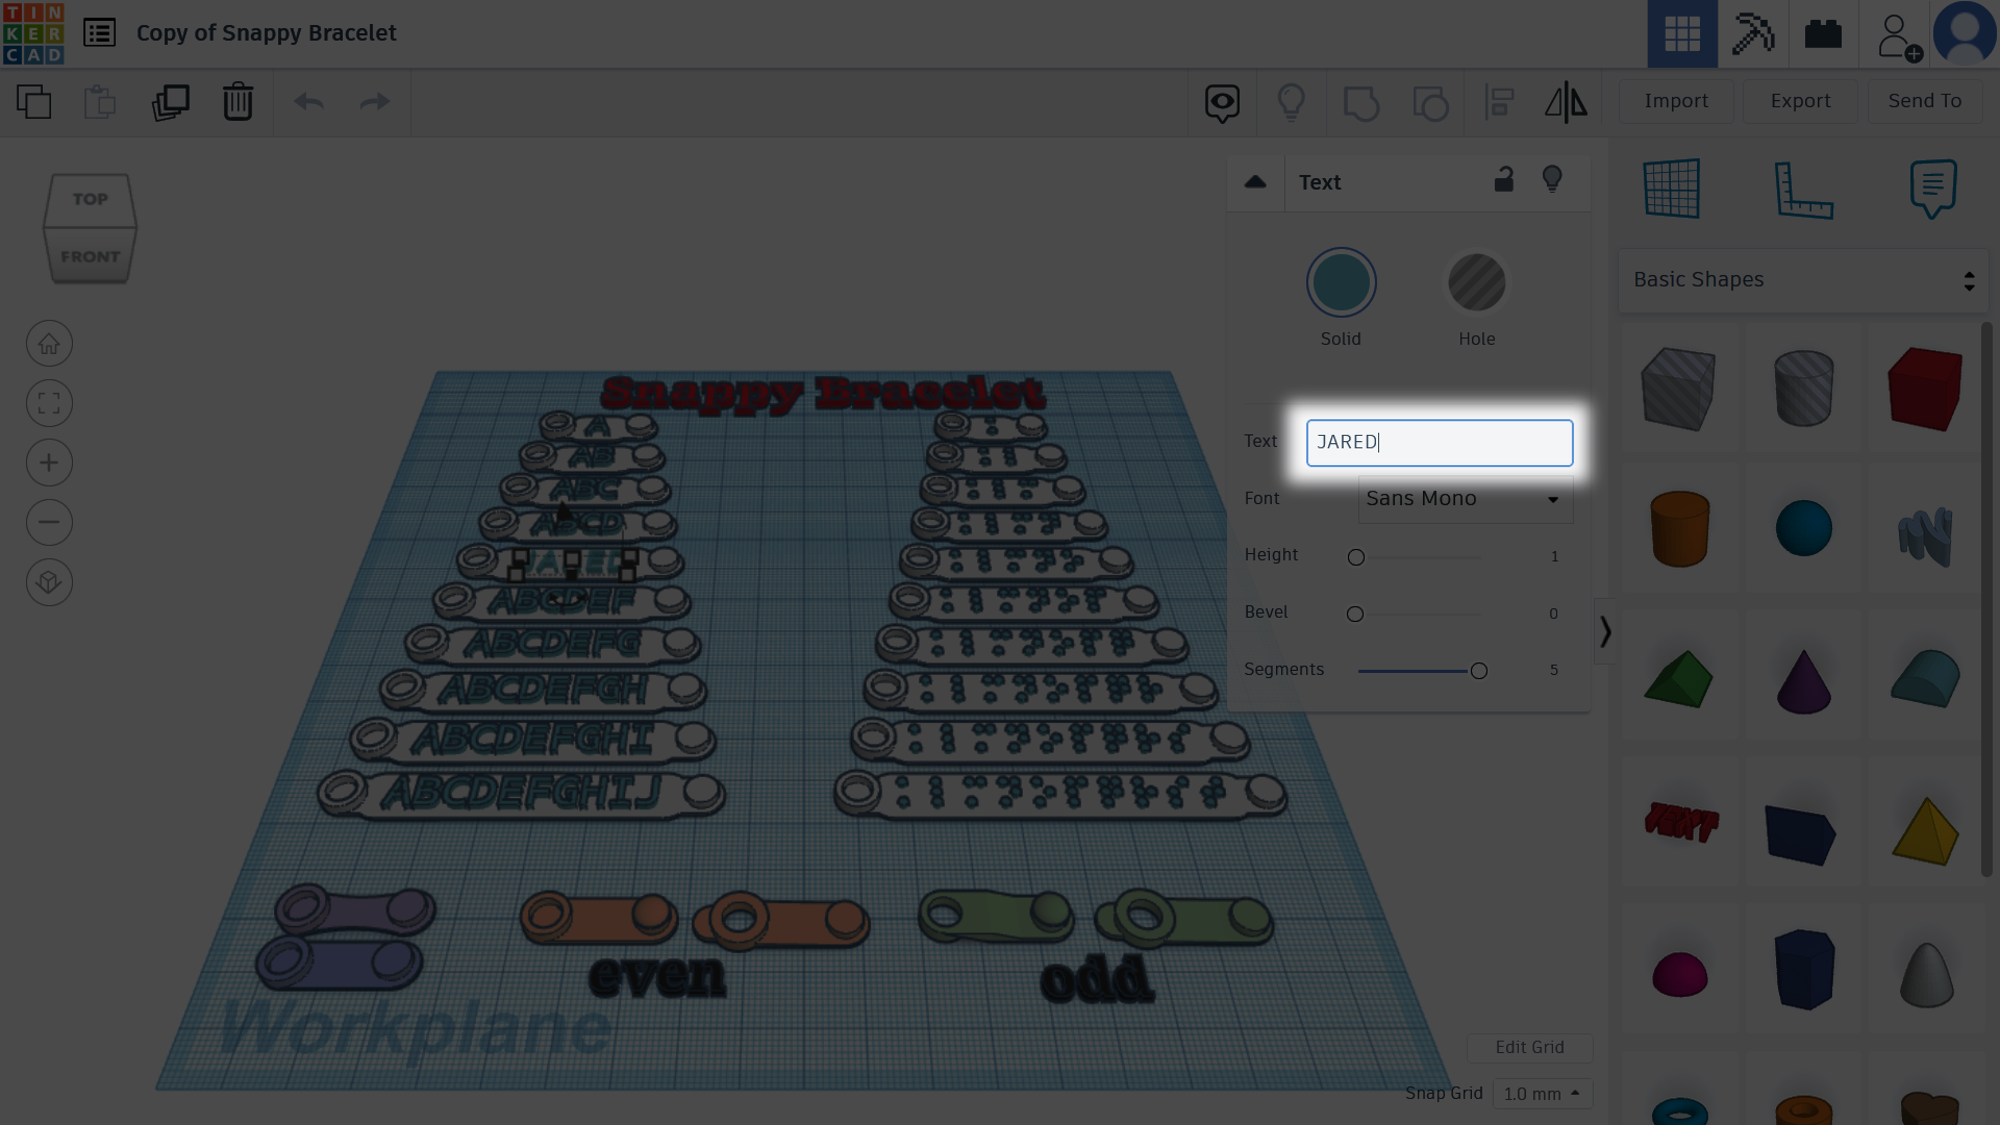Set shape to Solid
Screen dimensions: 2000x1125
[1340, 283]
